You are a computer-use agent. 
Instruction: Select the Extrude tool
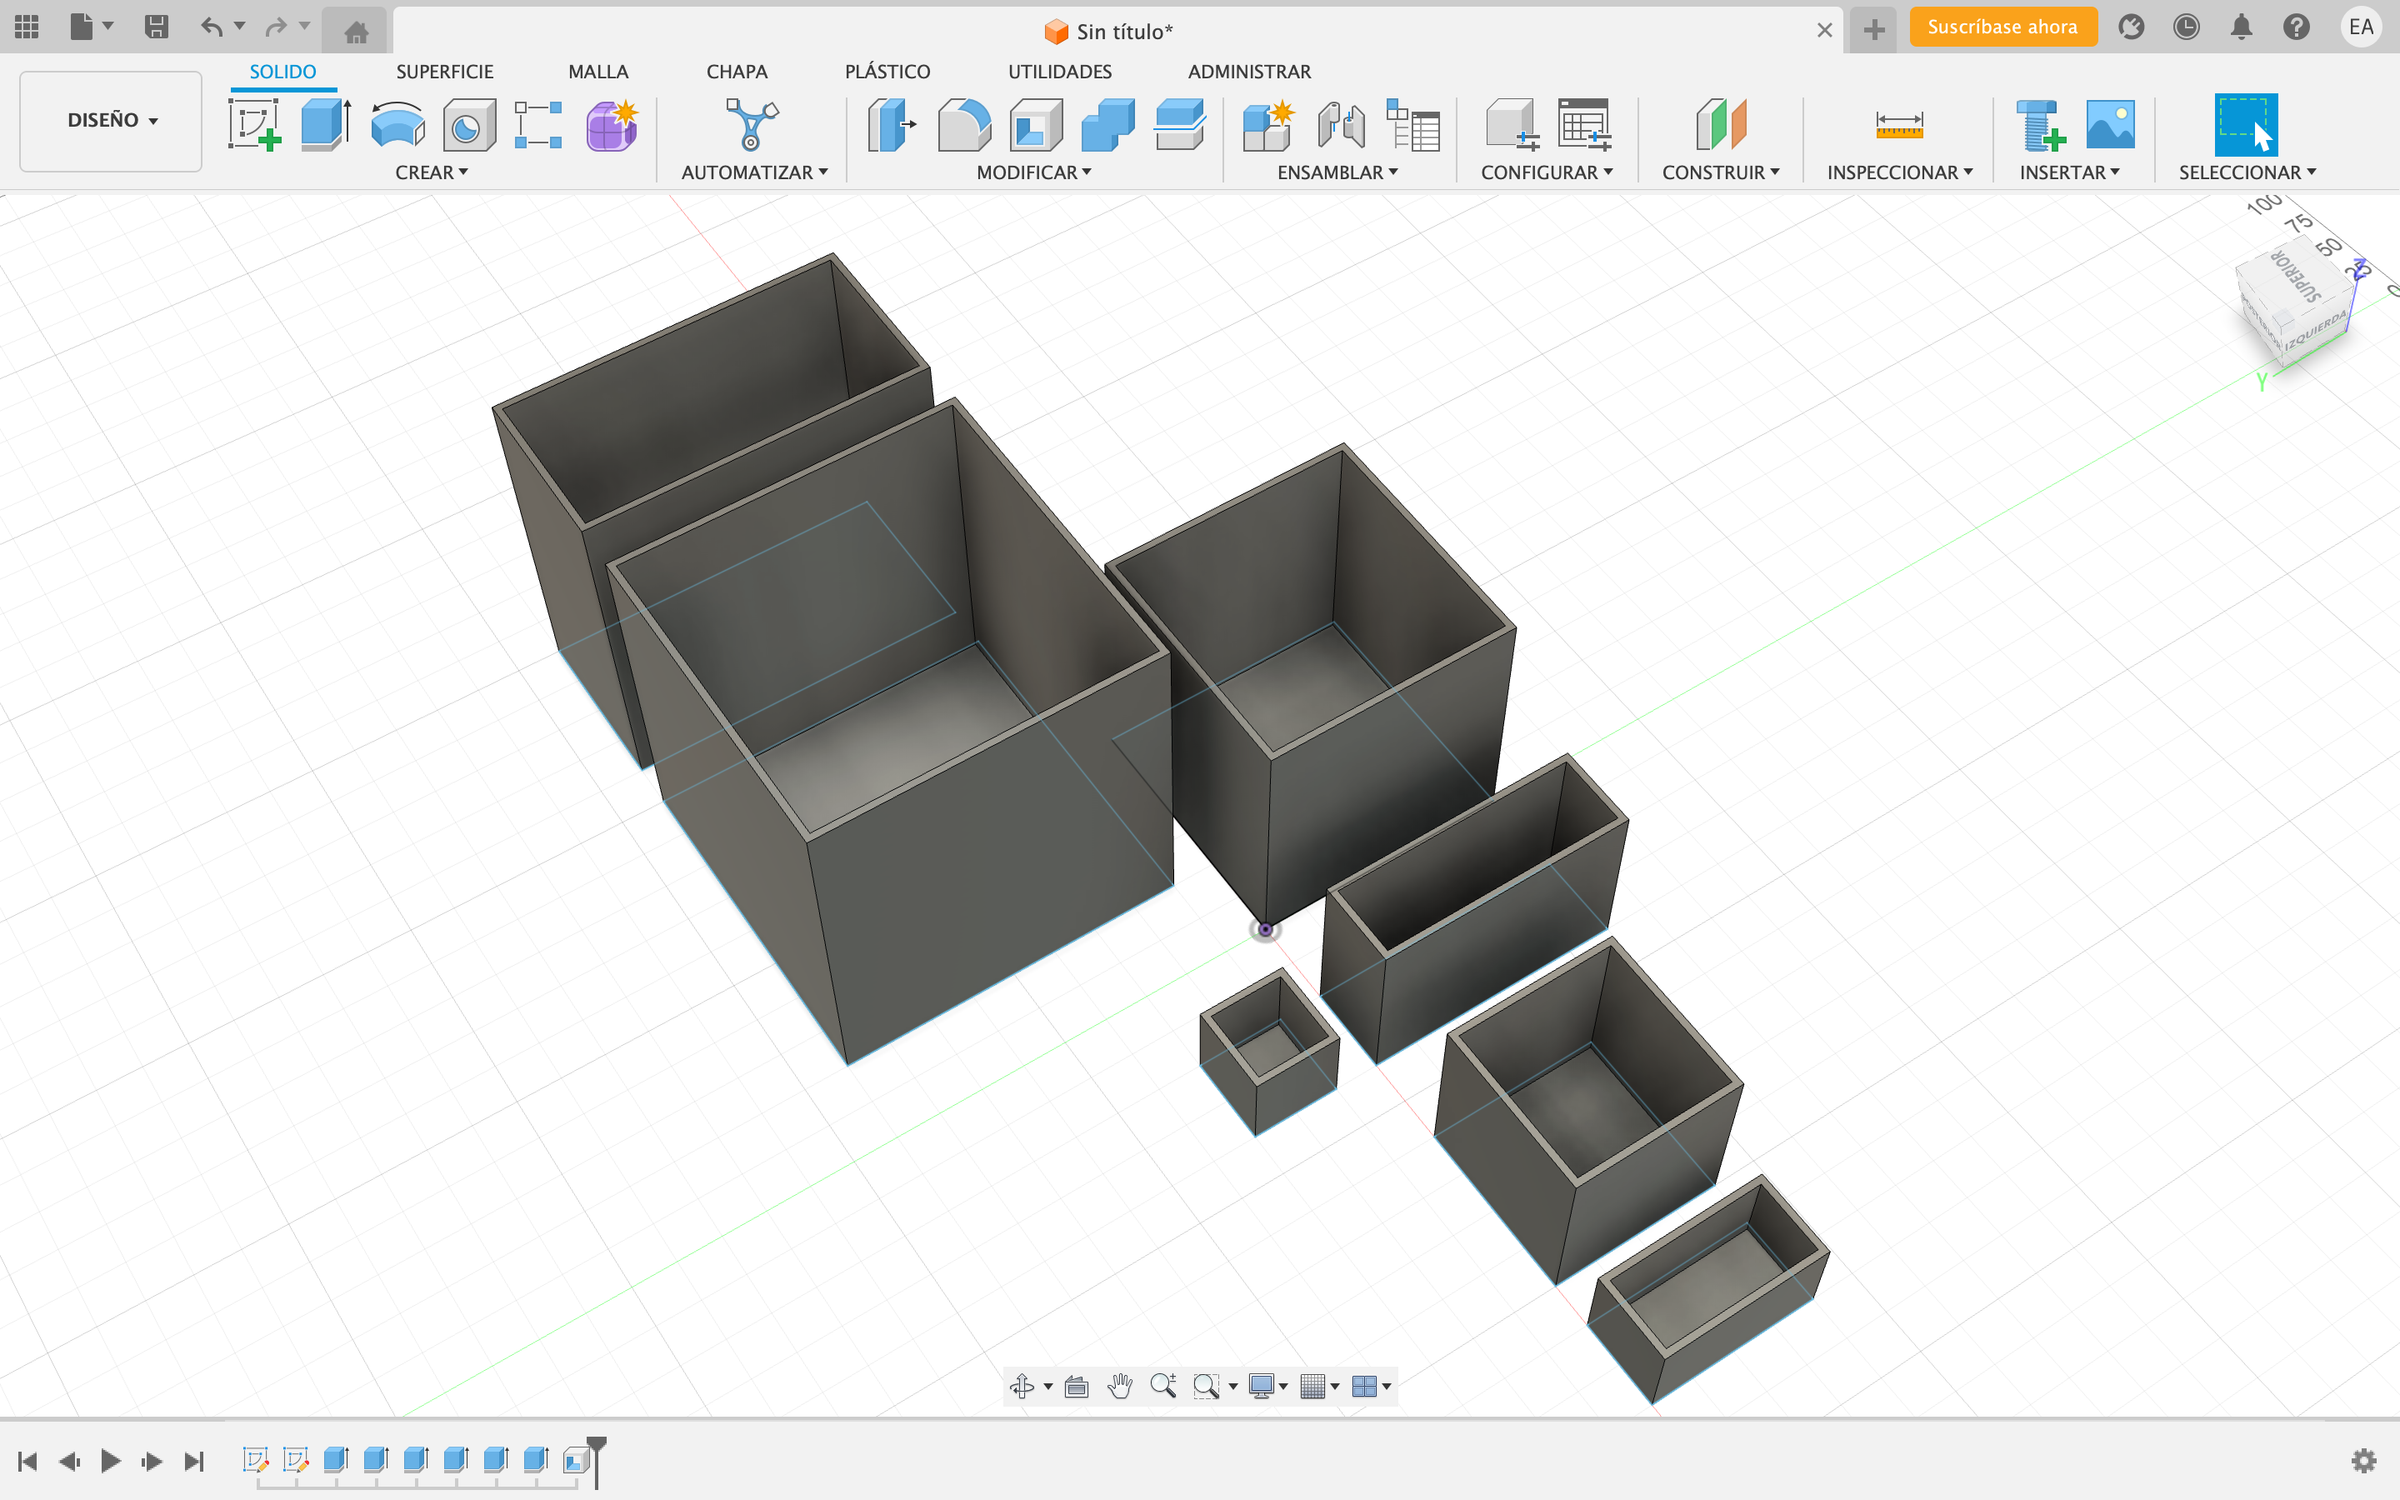(x=326, y=124)
